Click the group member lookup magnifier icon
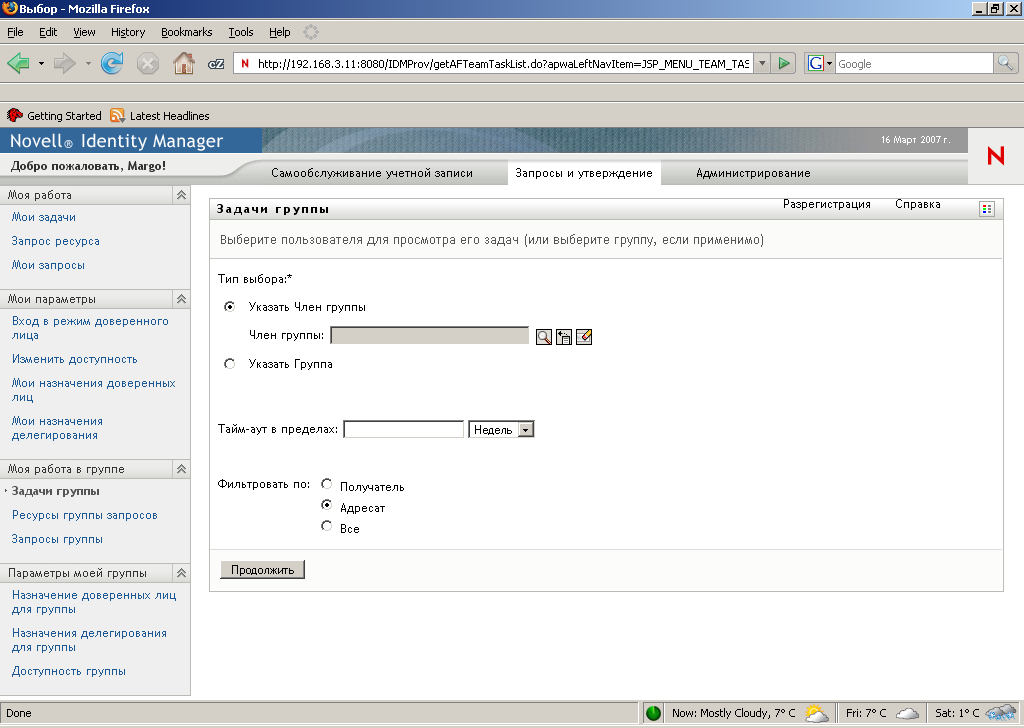This screenshot has height=728, width=1024. click(543, 337)
